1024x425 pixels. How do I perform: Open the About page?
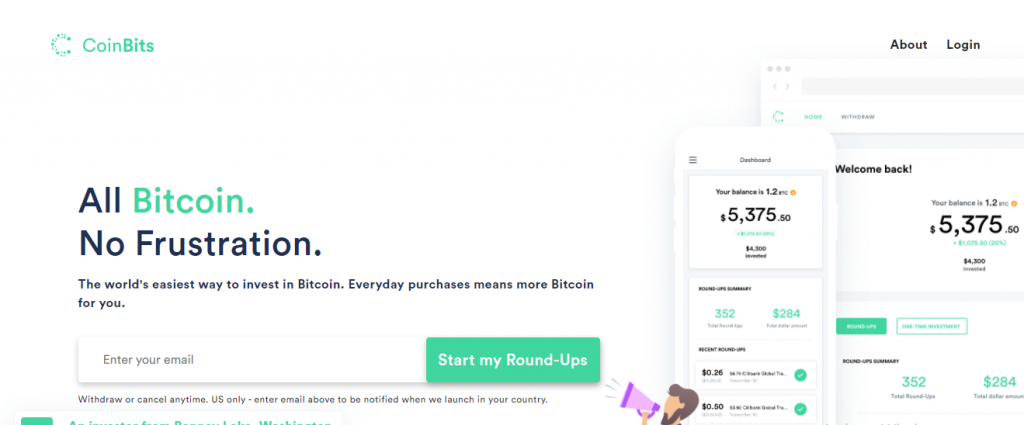pos(908,44)
